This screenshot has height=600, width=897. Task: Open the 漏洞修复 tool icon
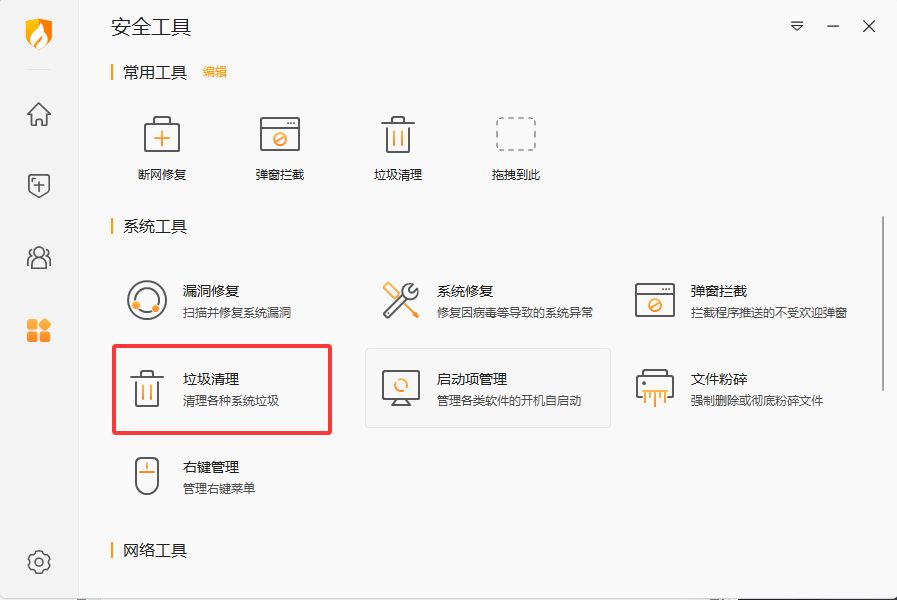pyautogui.click(x=147, y=300)
